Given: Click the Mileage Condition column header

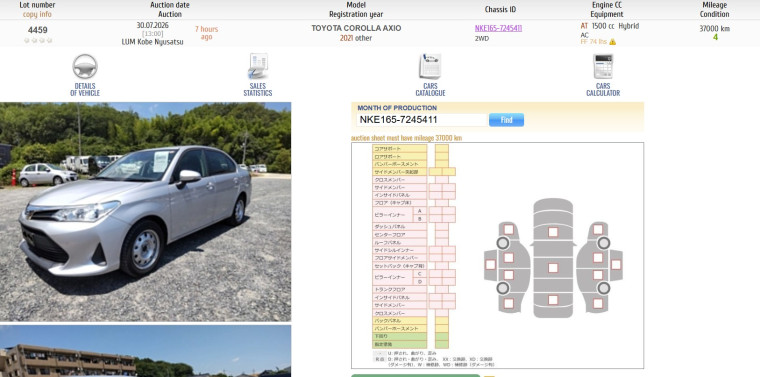Looking at the screenshot, I should [714, 9].
